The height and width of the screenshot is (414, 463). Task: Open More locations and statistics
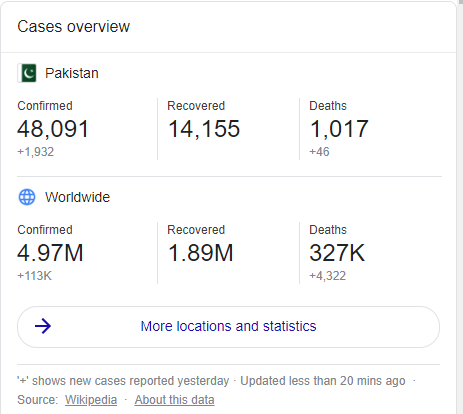228,327
